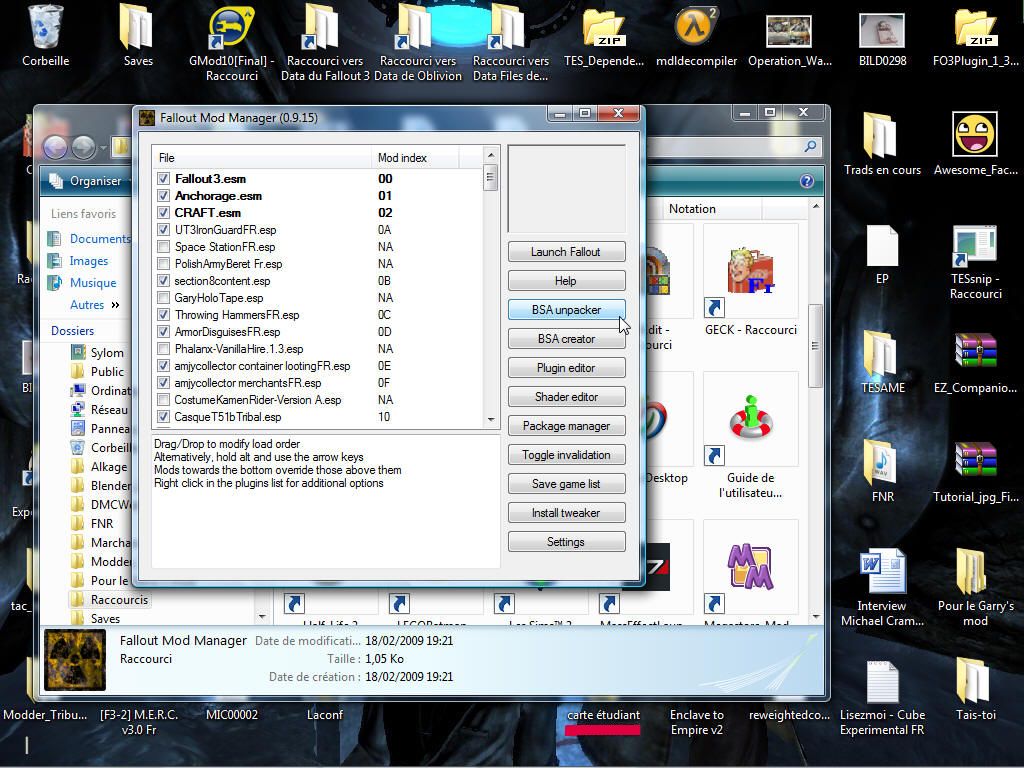Screen dimensions: 1024x768
Task: Expand the Autres favorite links chevron
Action: (x=116, y=305)
